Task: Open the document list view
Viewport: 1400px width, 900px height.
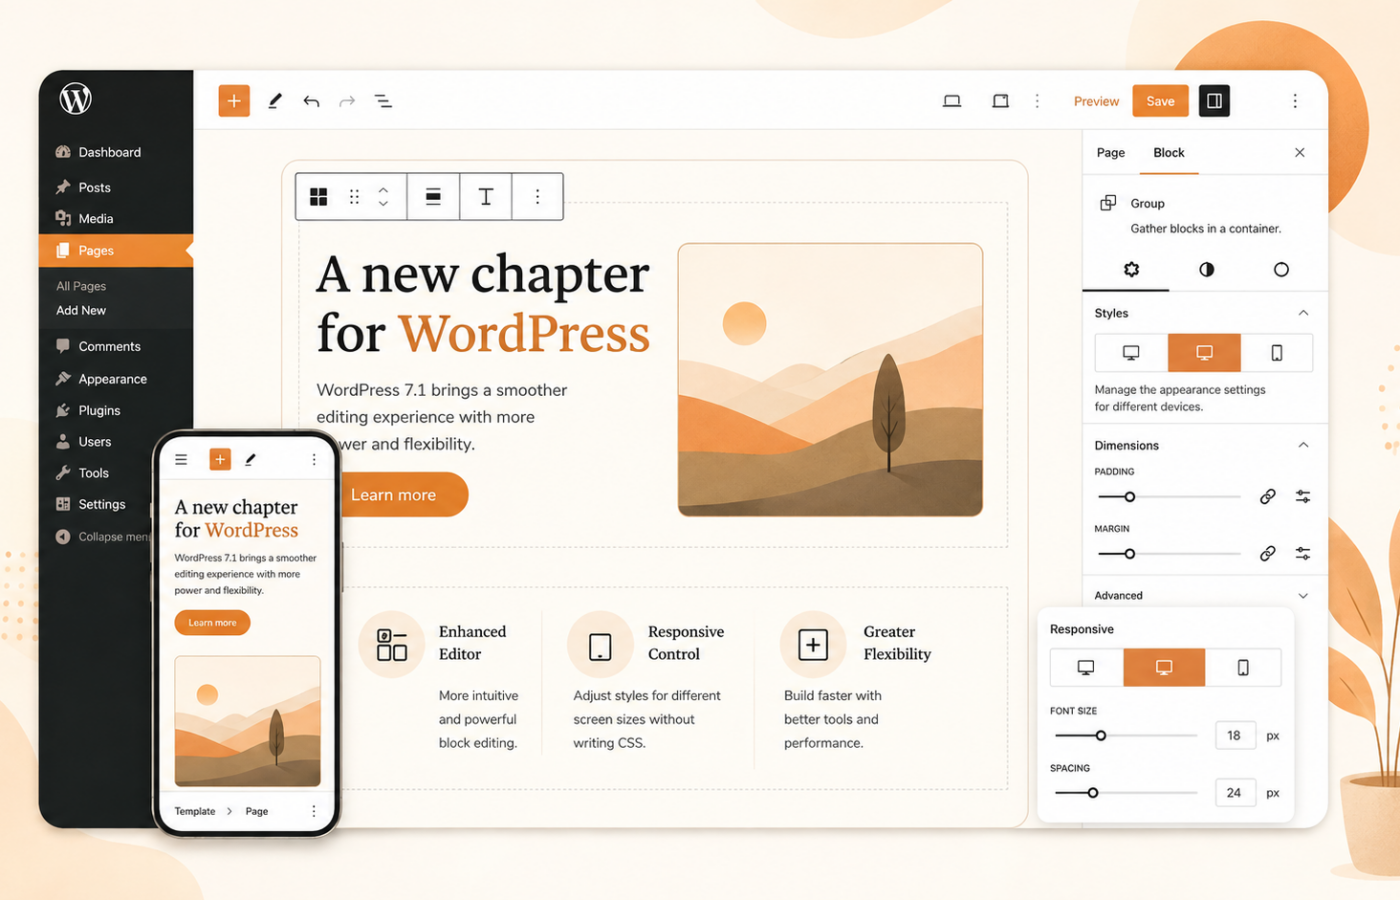Action: click(x=383, y=101)
